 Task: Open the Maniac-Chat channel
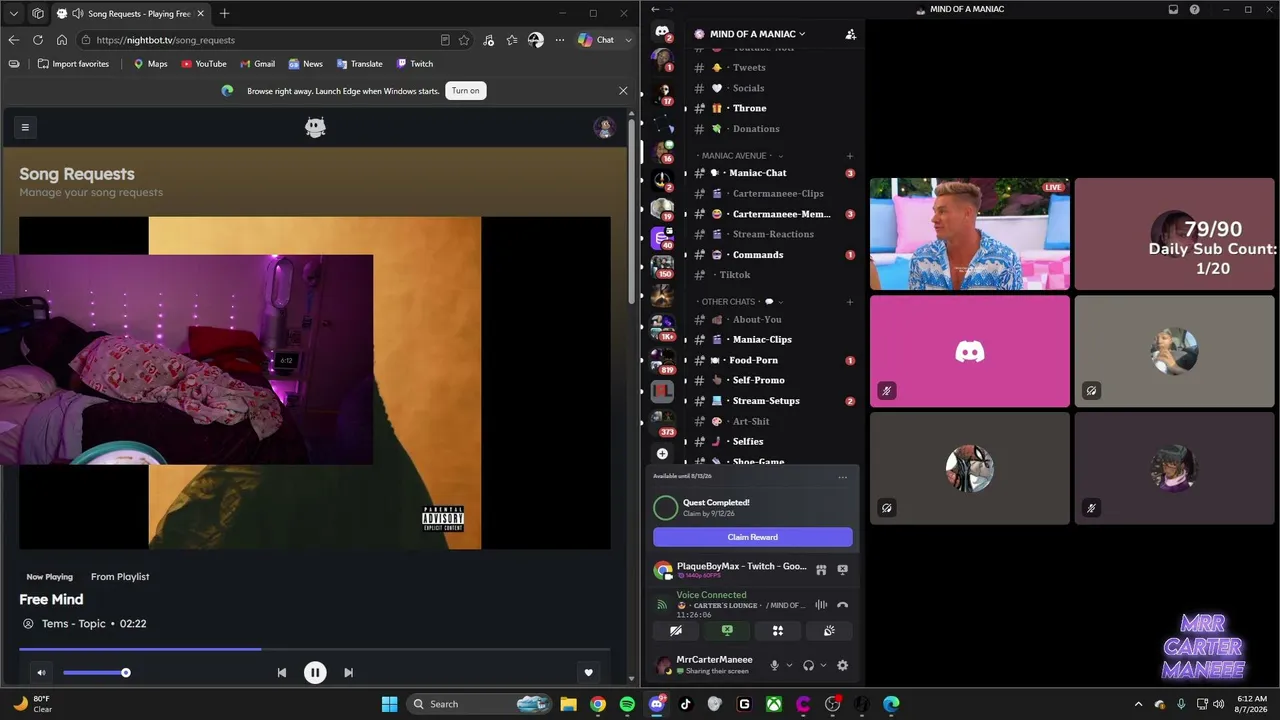(x=772, y=173)
